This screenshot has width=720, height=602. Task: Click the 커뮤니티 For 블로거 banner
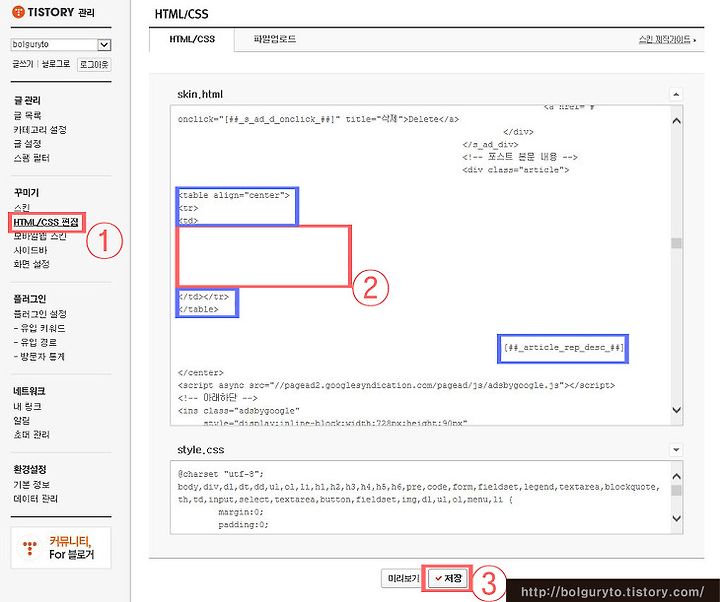(61, 548)
